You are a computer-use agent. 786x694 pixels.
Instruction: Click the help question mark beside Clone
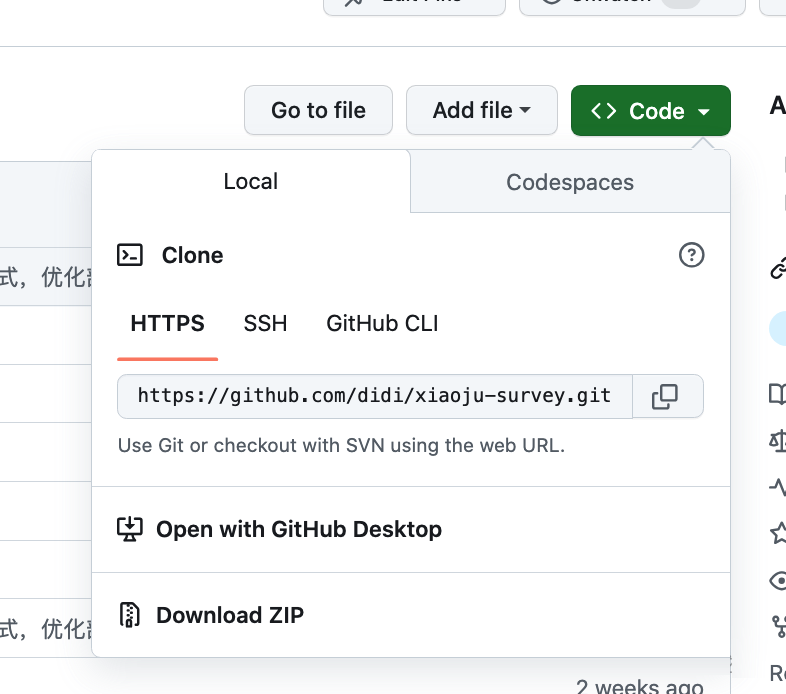coord(691,256)
